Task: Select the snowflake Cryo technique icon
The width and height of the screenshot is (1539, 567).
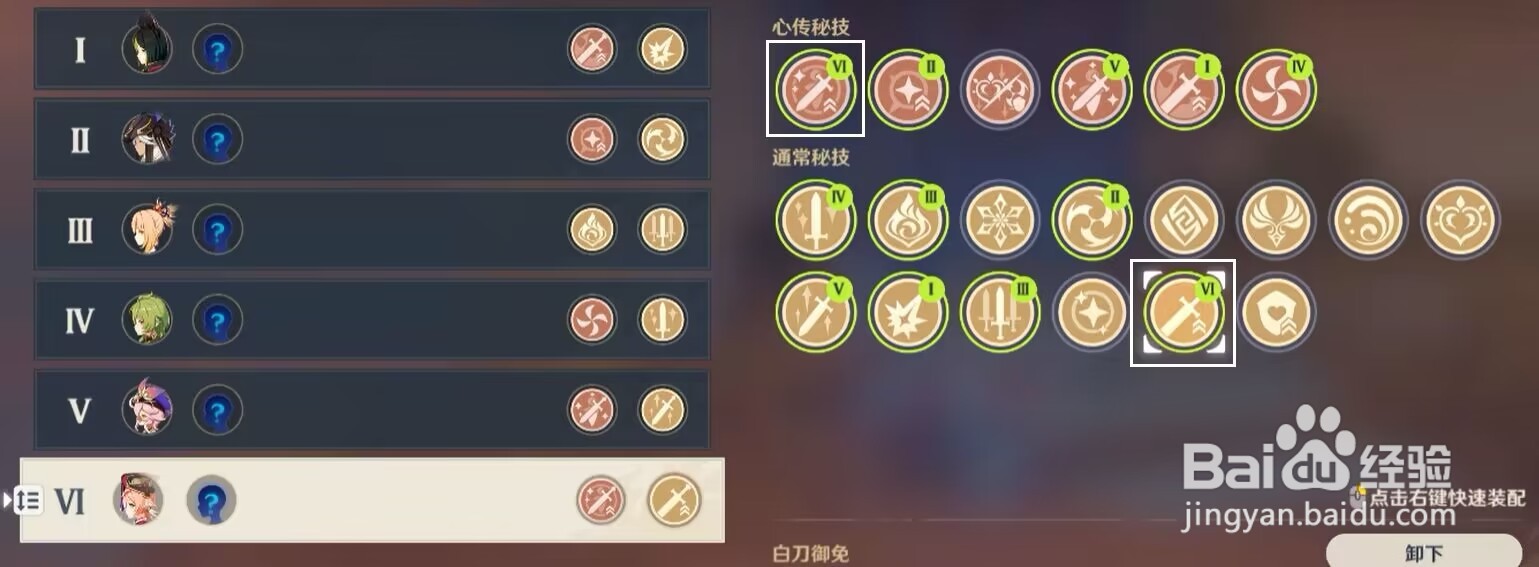Action: click(x=1000, y=219)
